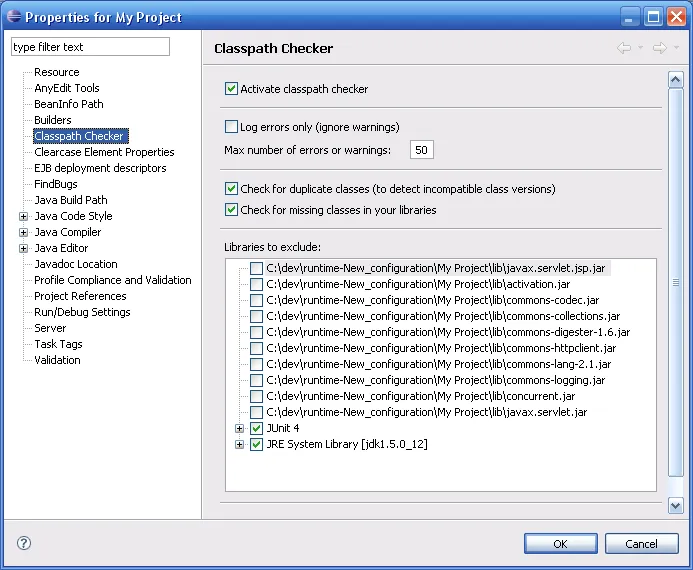Expand the JUnit 4 library node

[240, 428]
